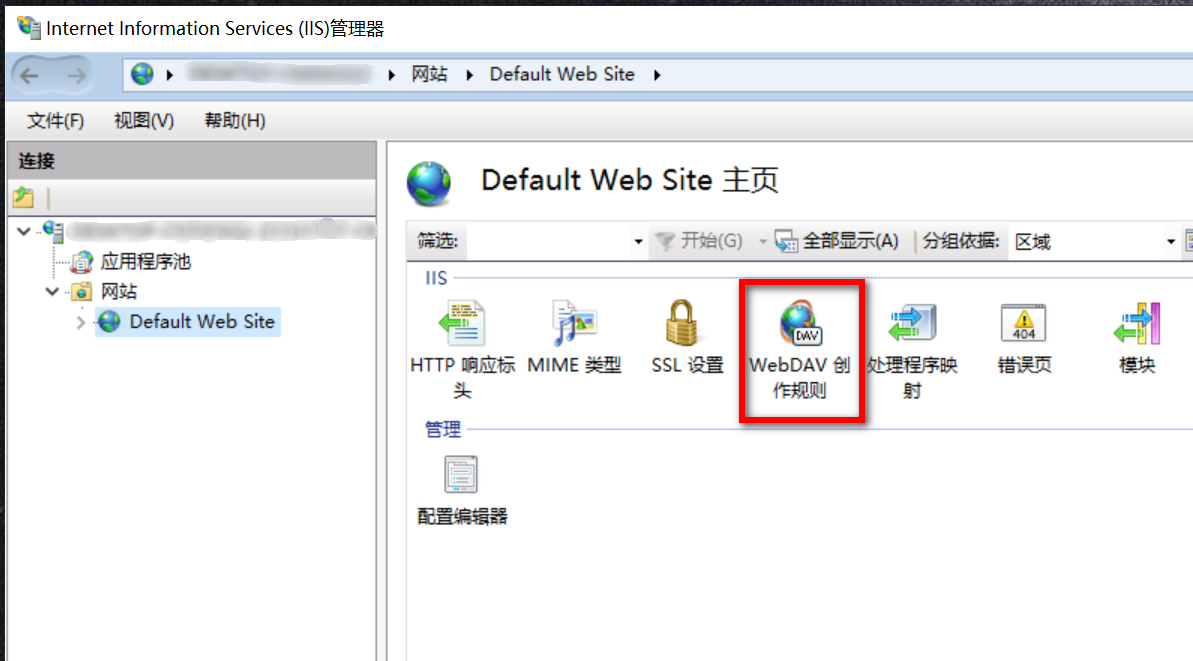Select 应用程序池 in the connections tree

pos(145,262)
